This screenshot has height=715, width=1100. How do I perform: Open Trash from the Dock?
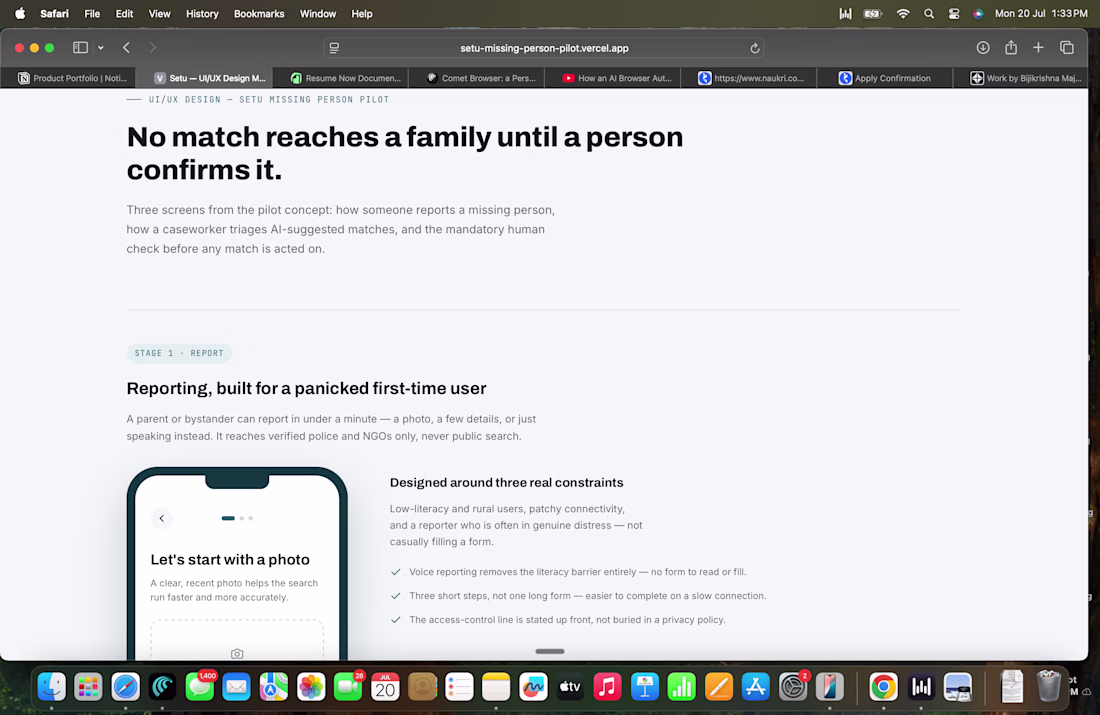1049,686
